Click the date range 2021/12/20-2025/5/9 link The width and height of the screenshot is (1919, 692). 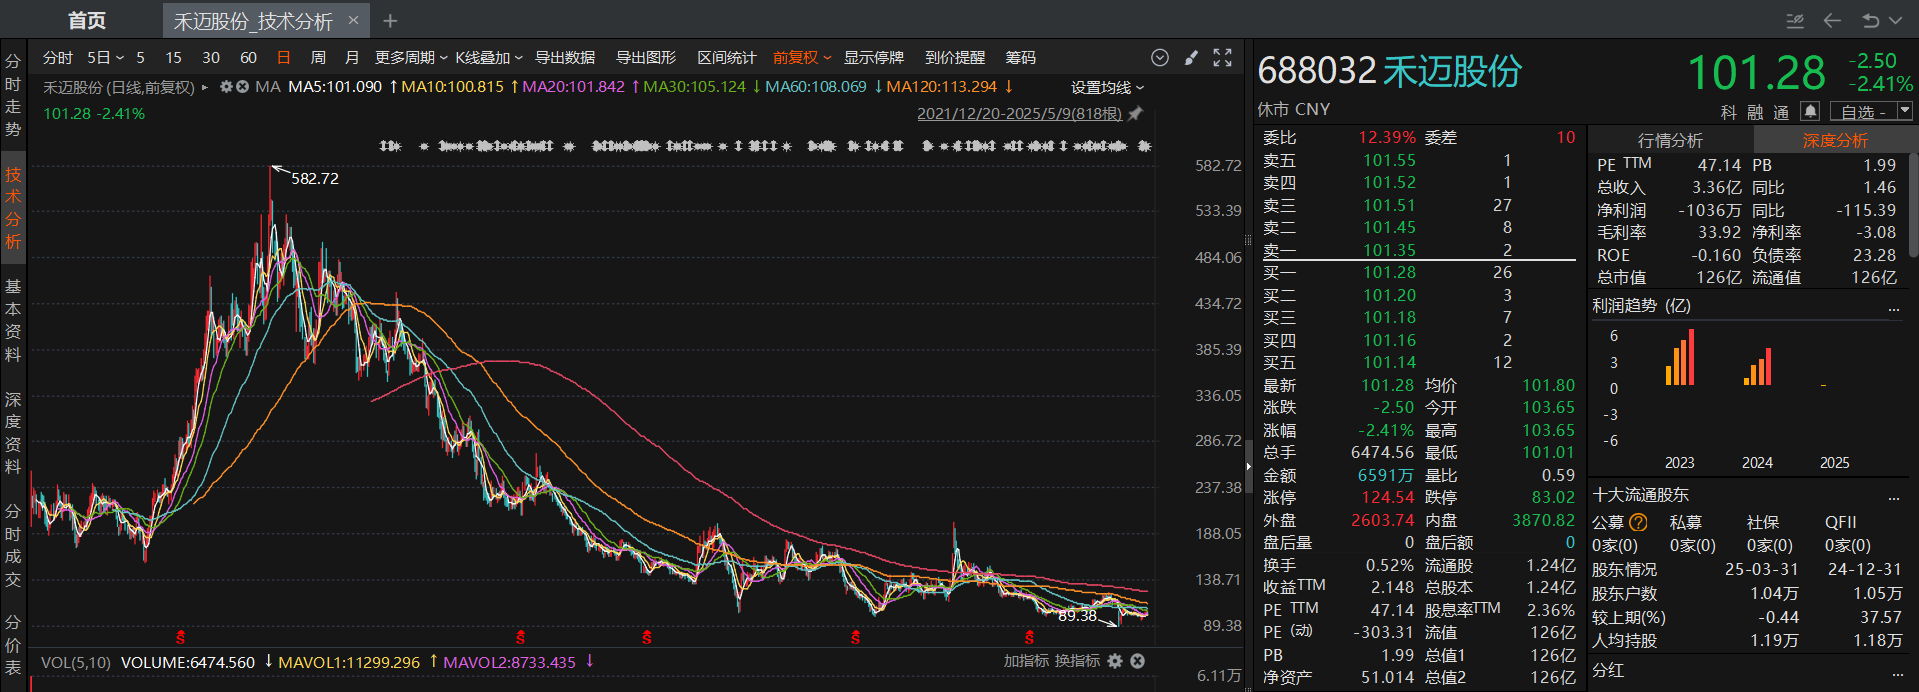pos(1019,114)
